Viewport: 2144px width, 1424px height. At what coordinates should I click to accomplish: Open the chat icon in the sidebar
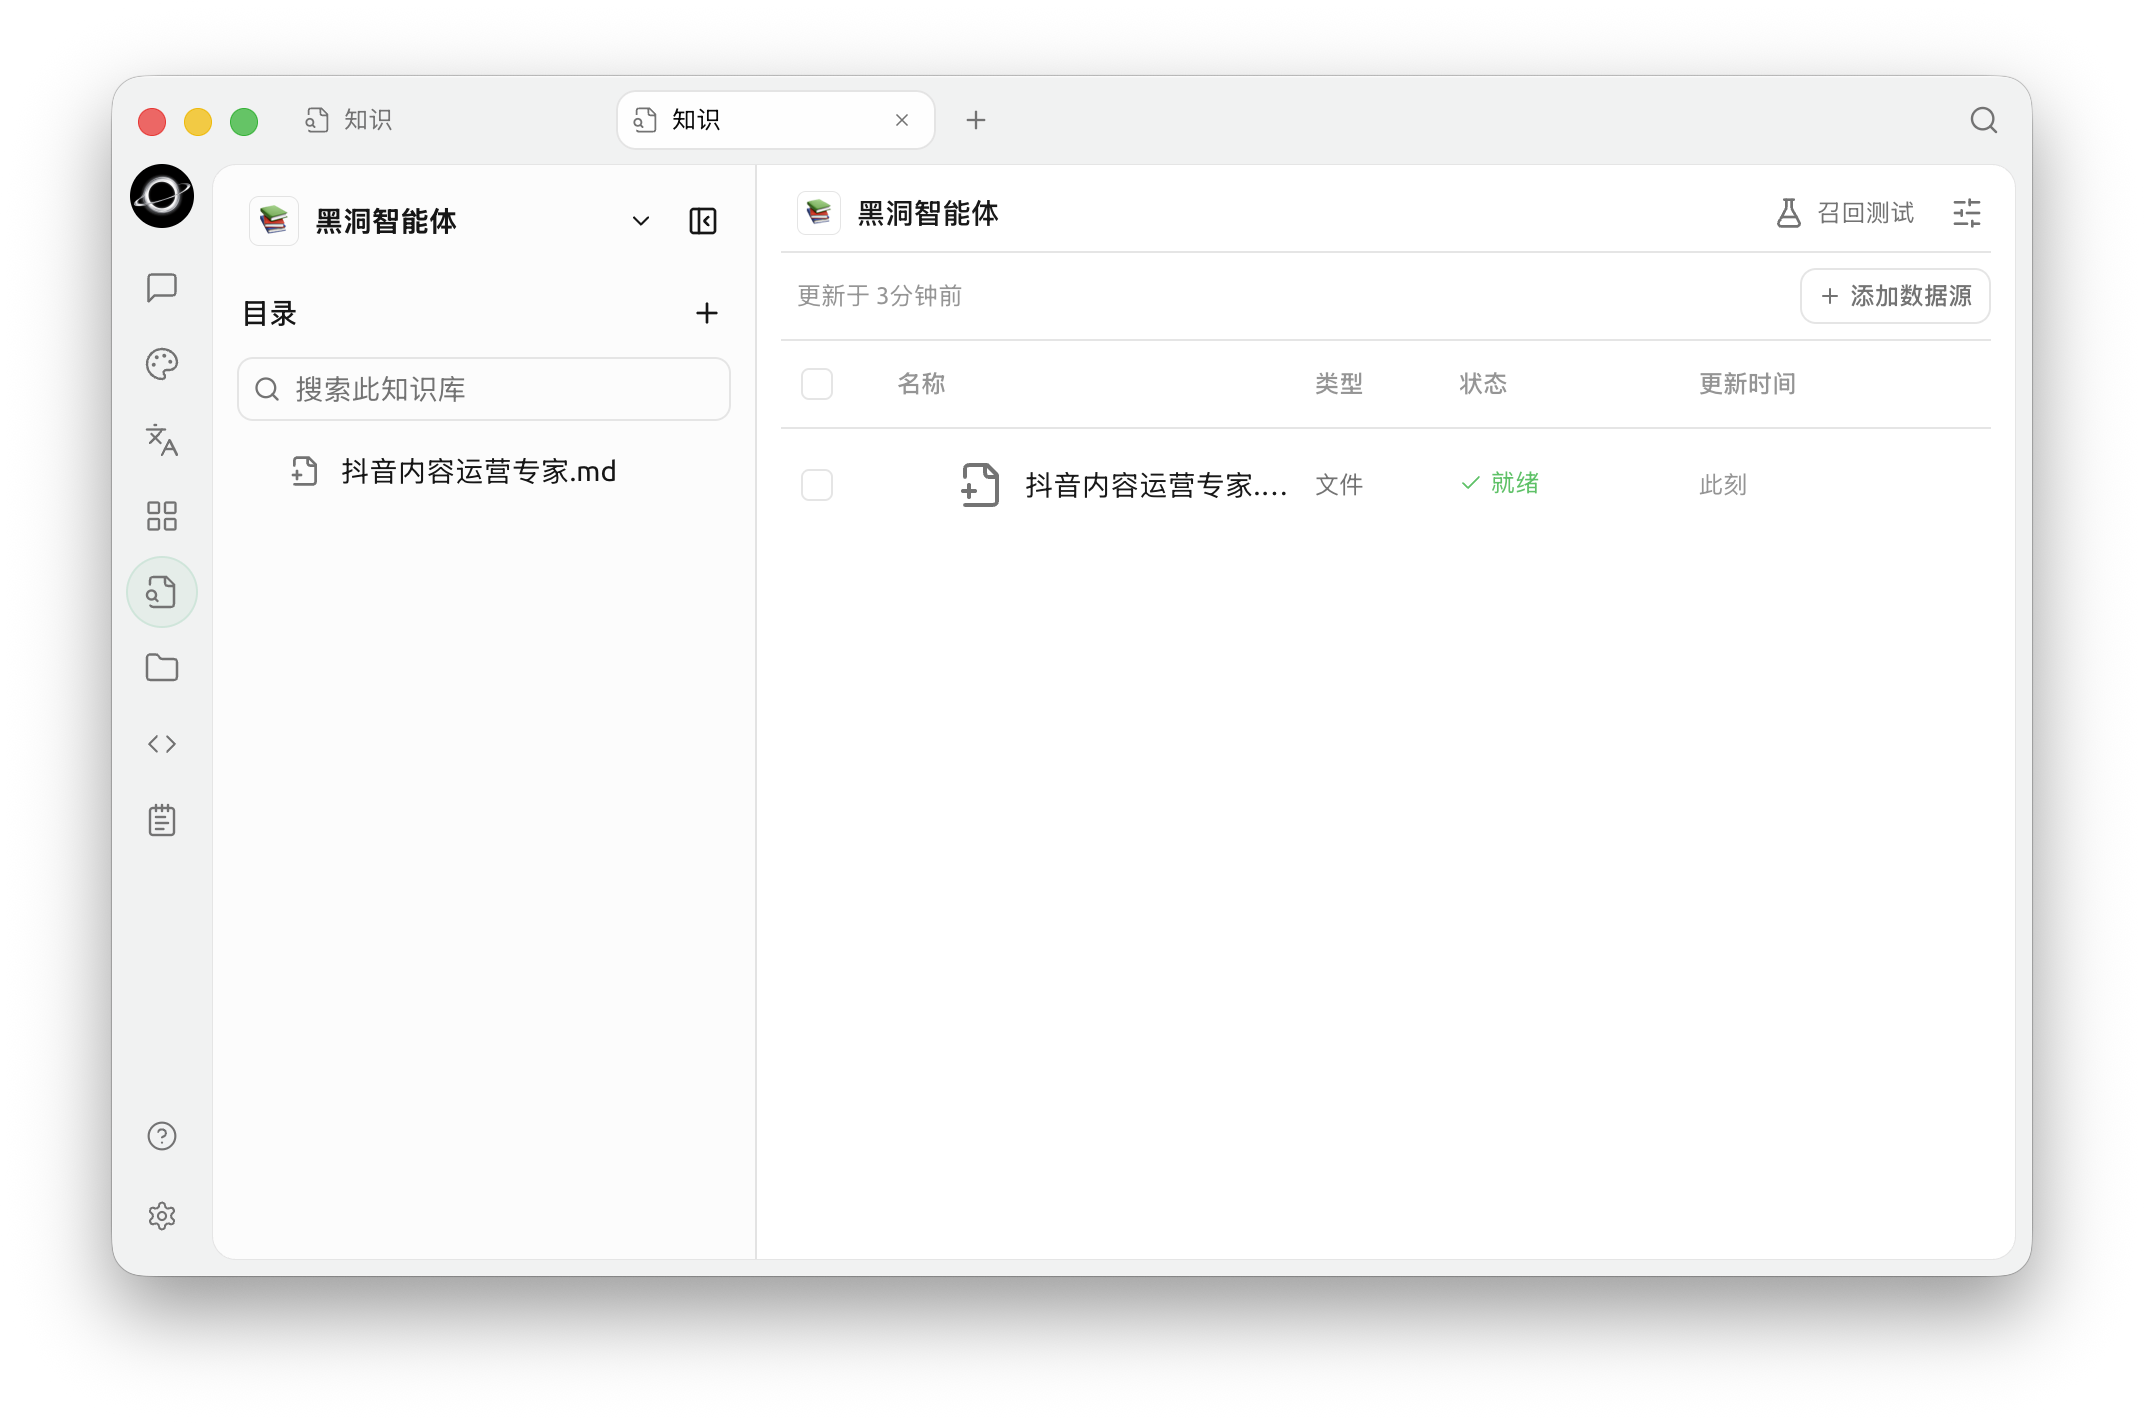tap(161, 288)
